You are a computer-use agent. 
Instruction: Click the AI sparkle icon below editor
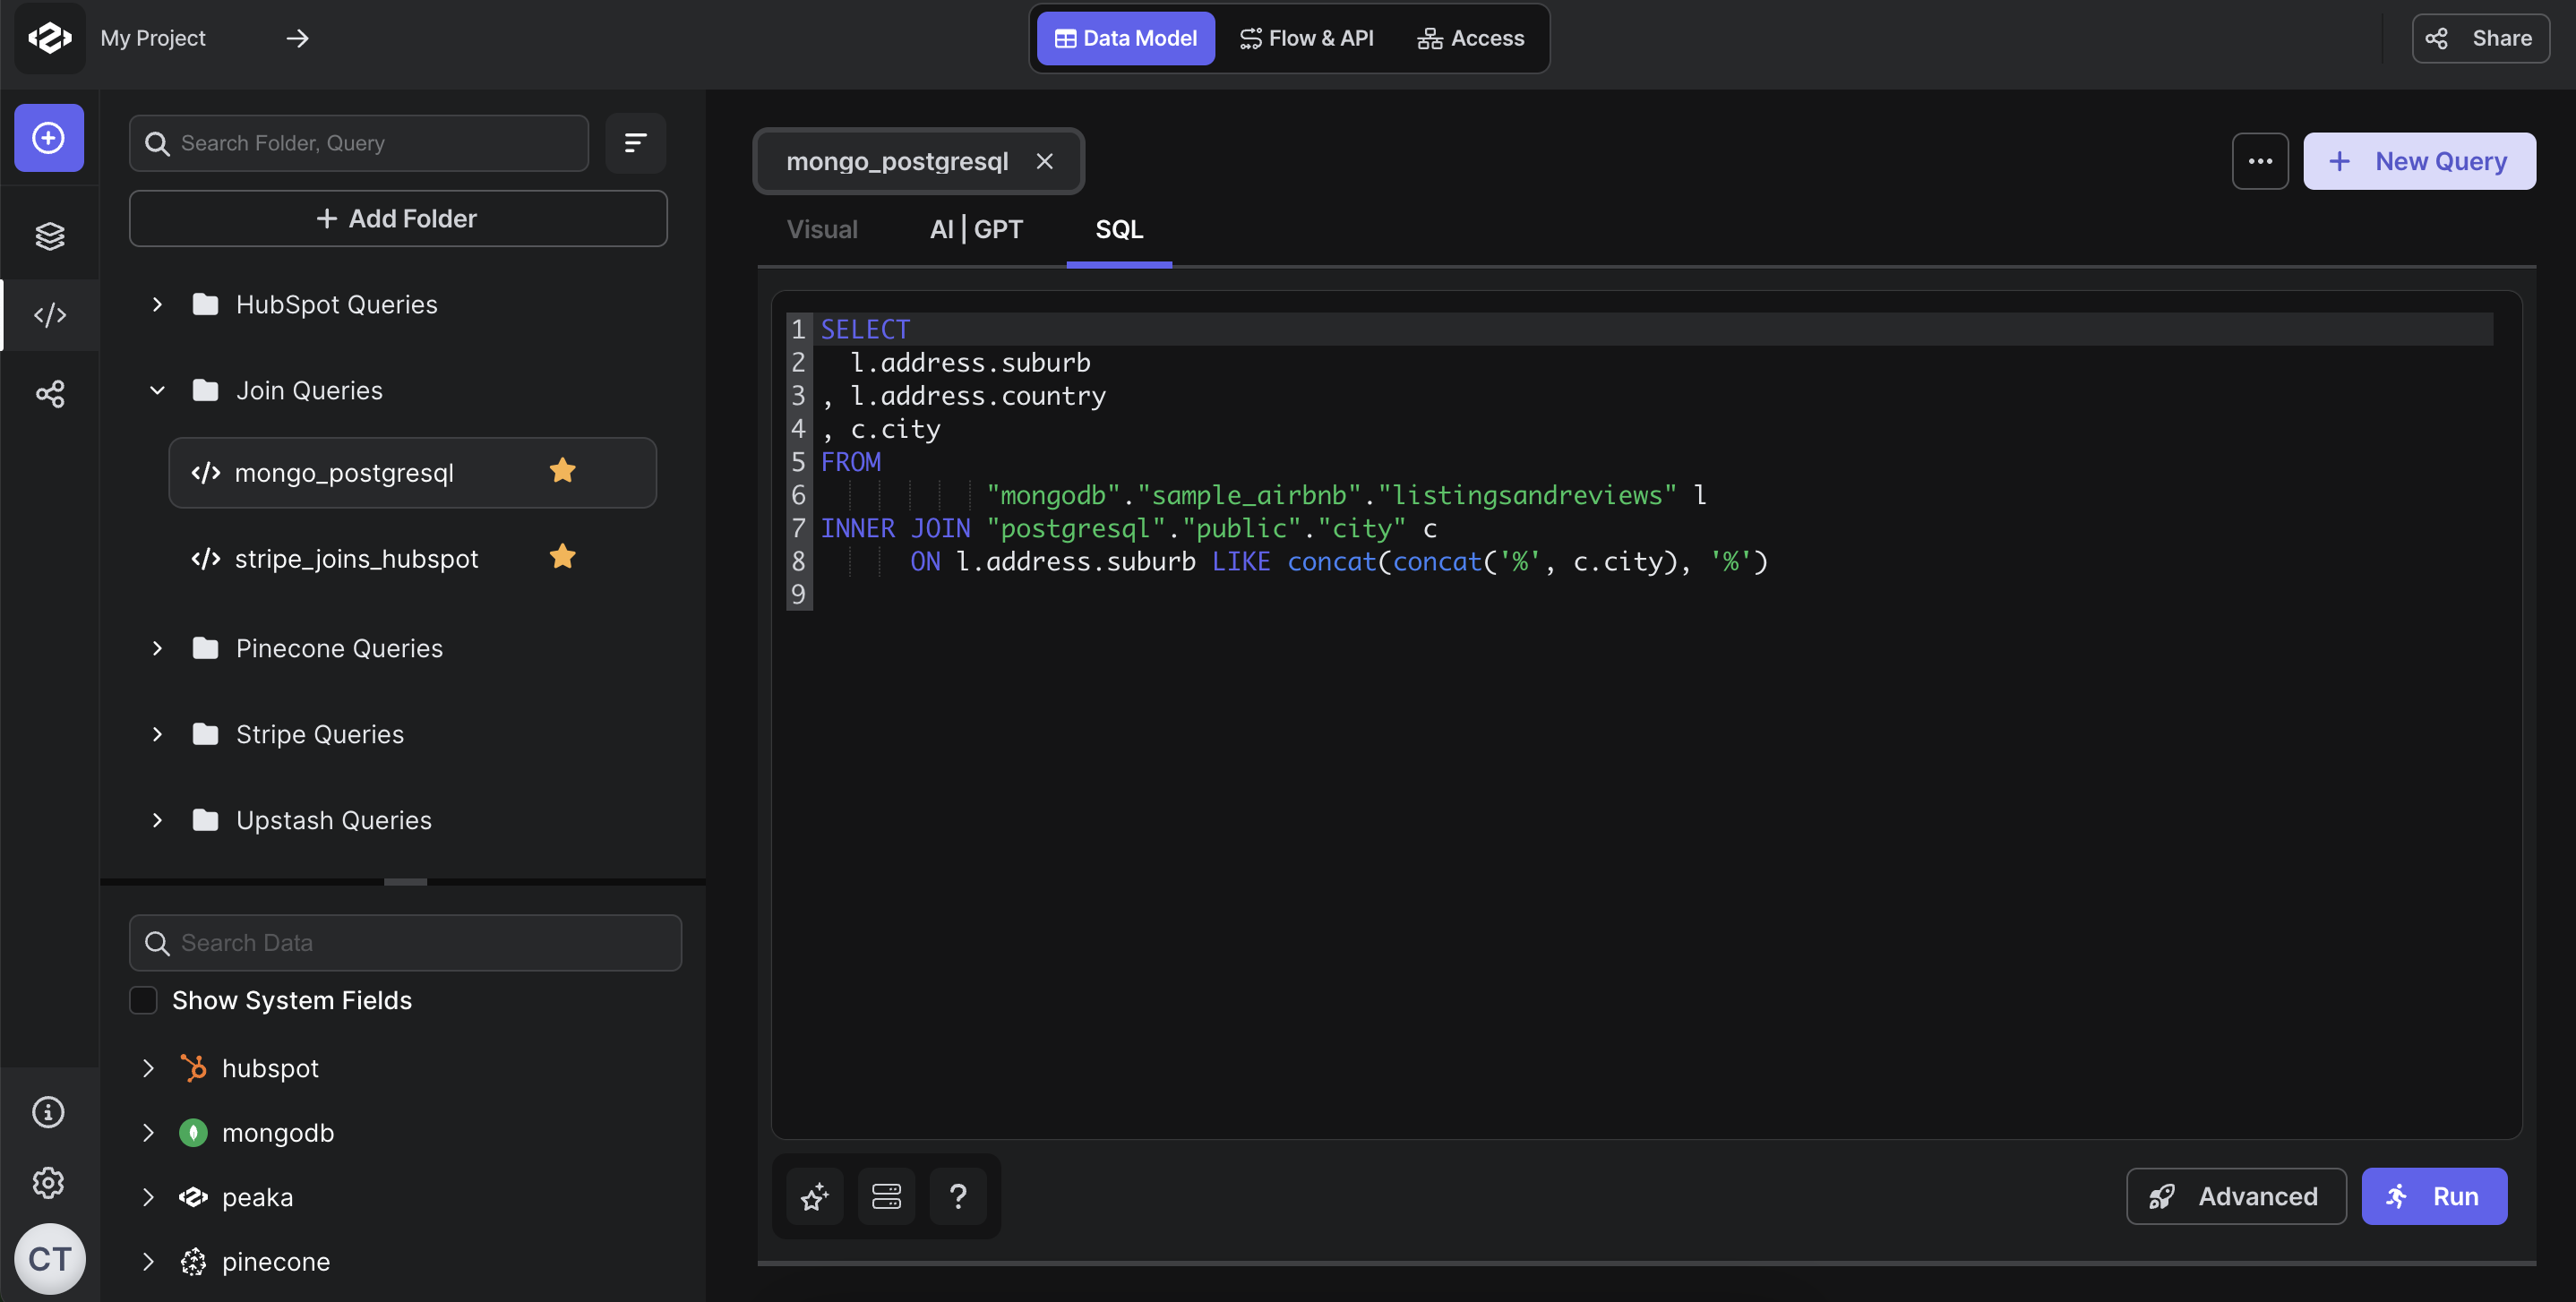coord(815,1196)
